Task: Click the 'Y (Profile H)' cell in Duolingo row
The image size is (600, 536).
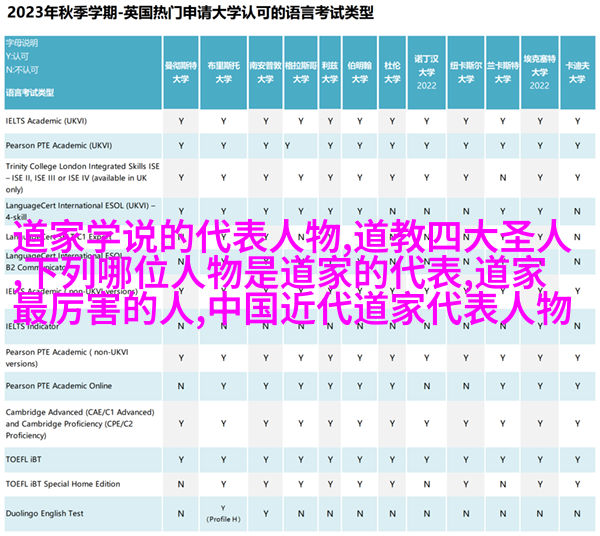Action: pos(223,514)
